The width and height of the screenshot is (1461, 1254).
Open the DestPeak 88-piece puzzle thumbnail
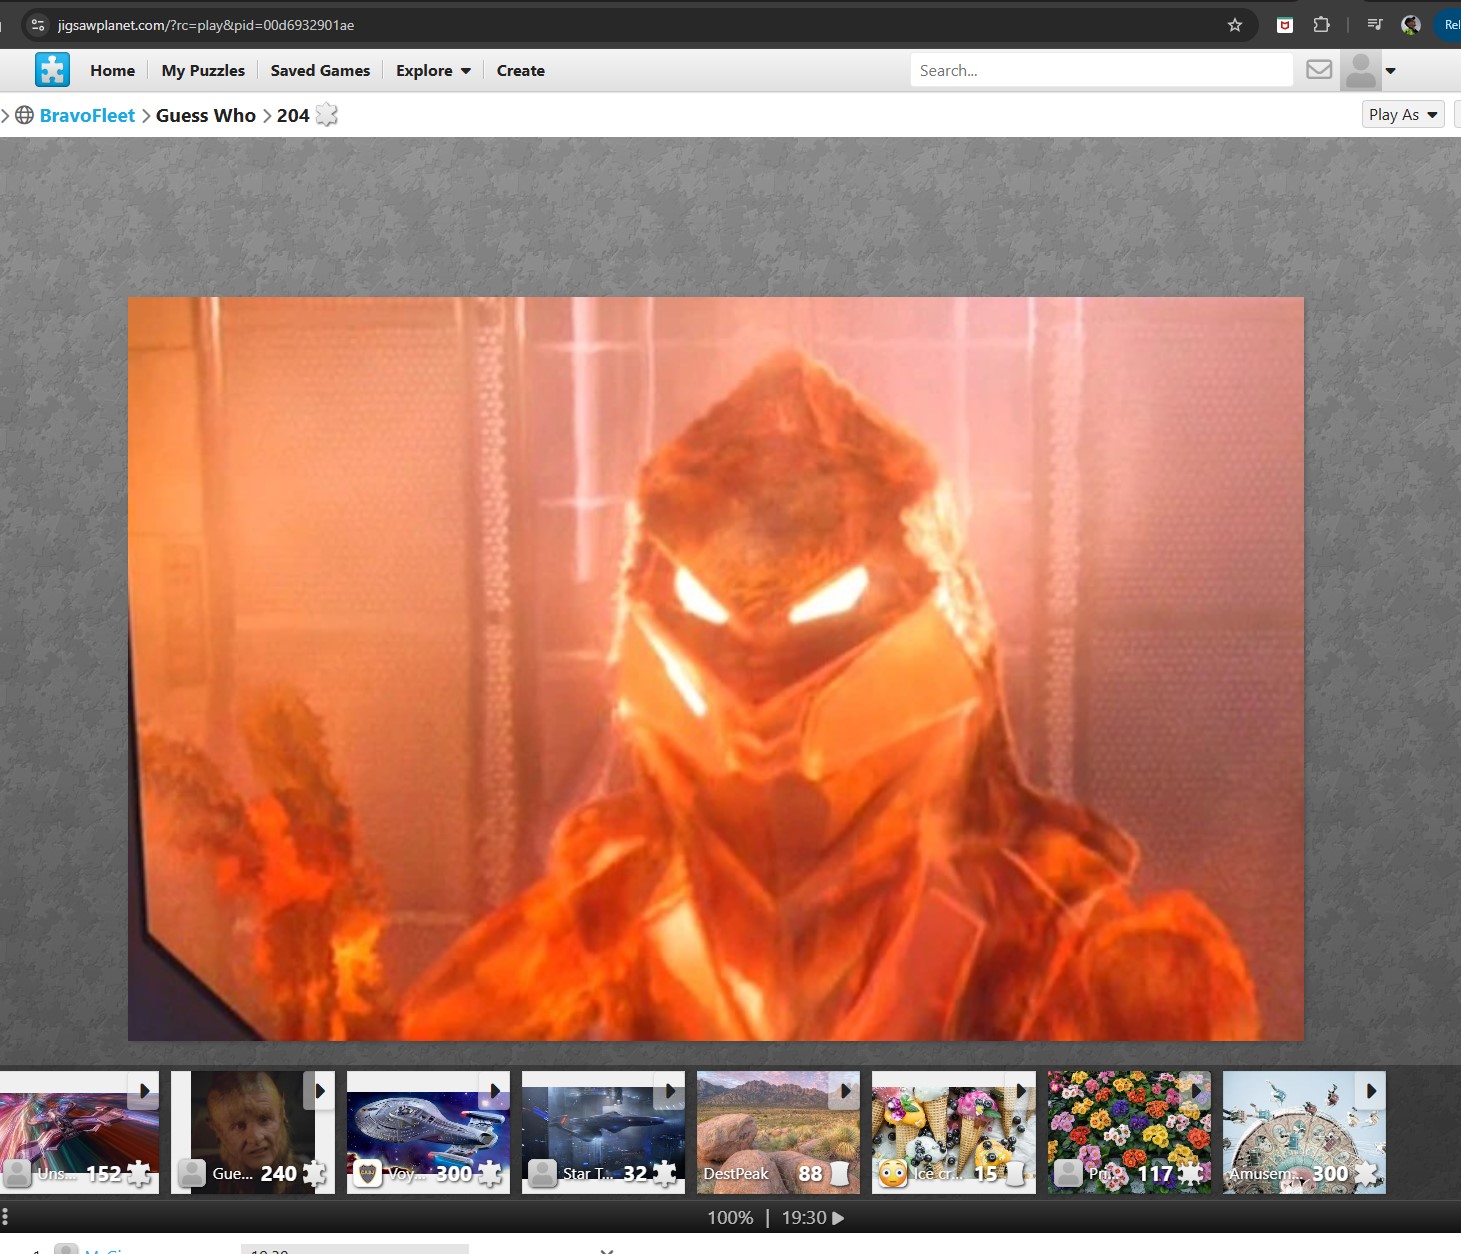778,1132
